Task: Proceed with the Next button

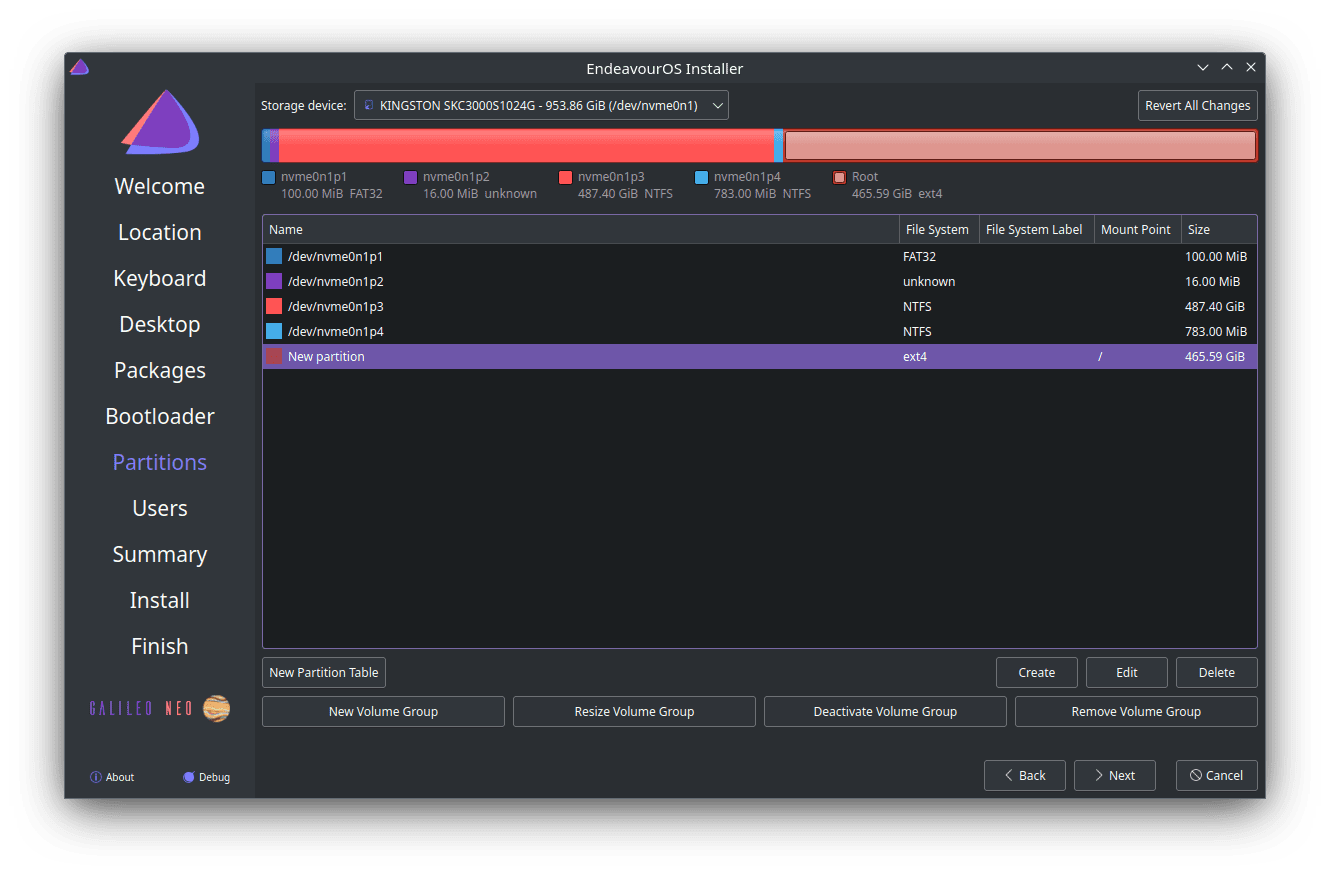Action: (1115, 775)
